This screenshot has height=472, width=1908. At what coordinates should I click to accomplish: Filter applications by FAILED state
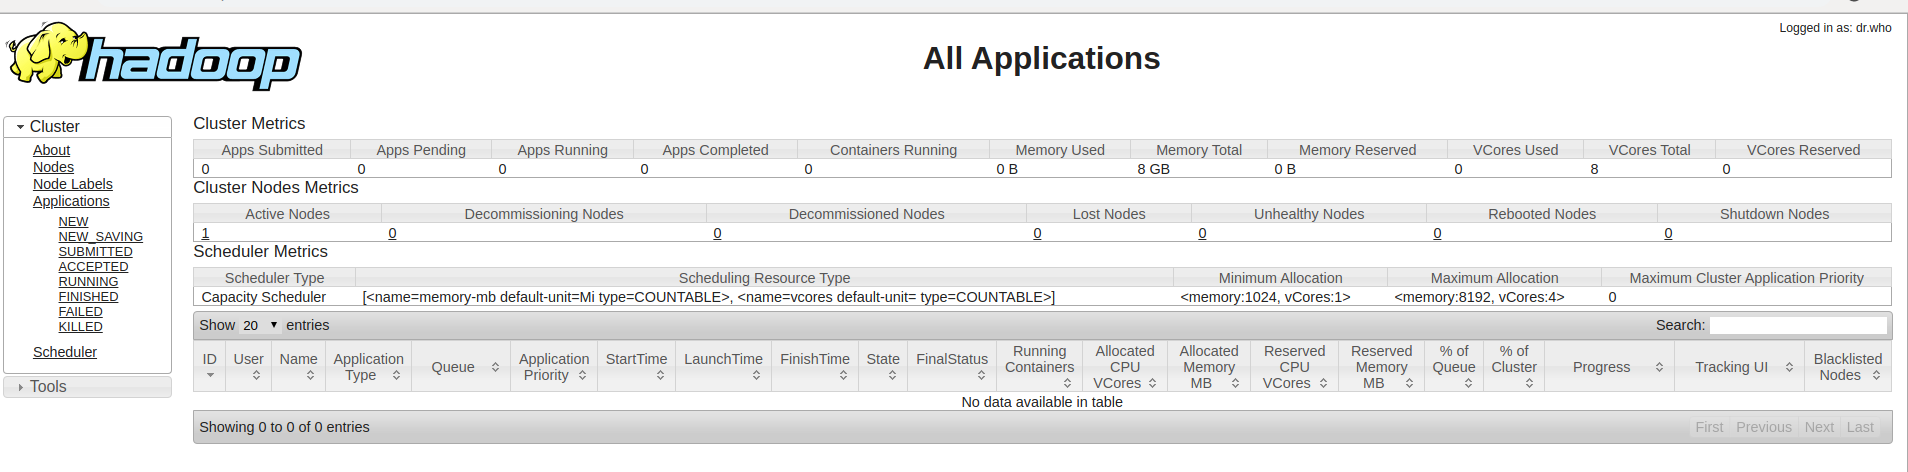[80, 312]
